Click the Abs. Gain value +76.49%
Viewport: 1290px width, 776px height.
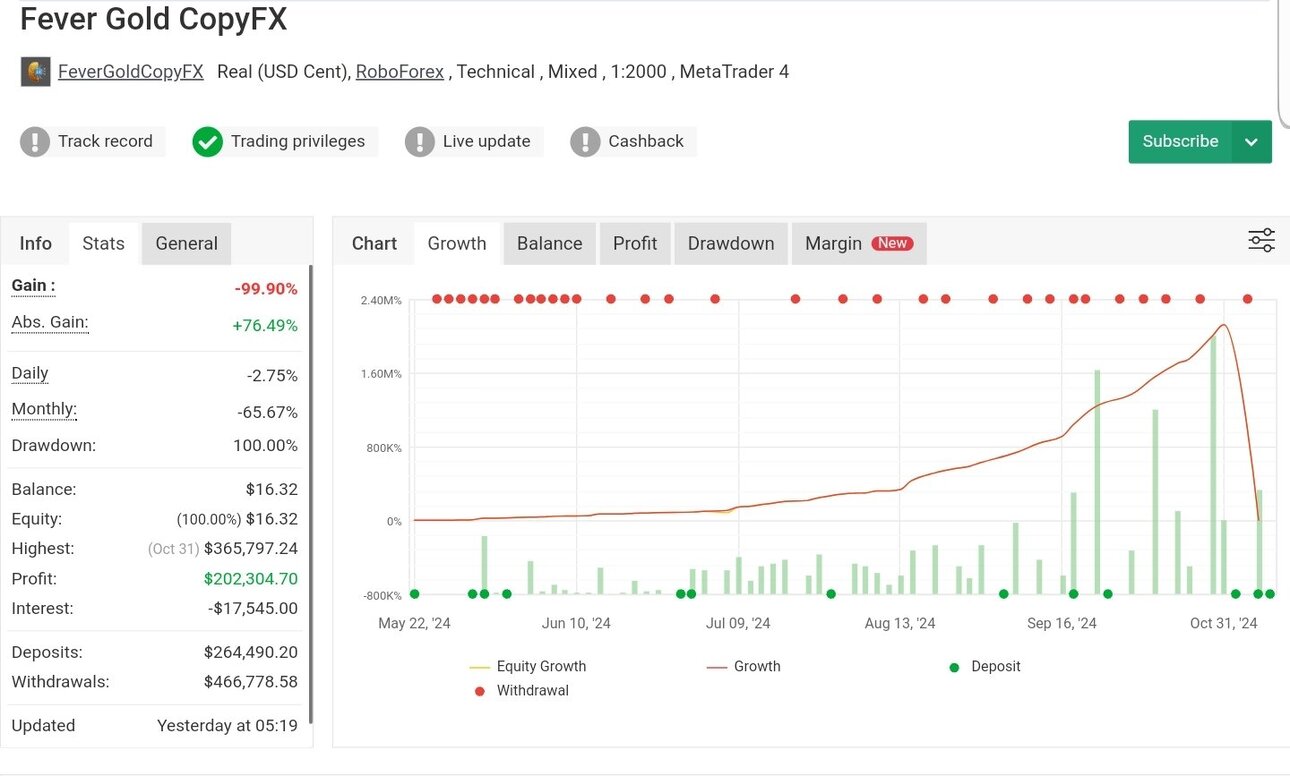click(x=265, y=326)
